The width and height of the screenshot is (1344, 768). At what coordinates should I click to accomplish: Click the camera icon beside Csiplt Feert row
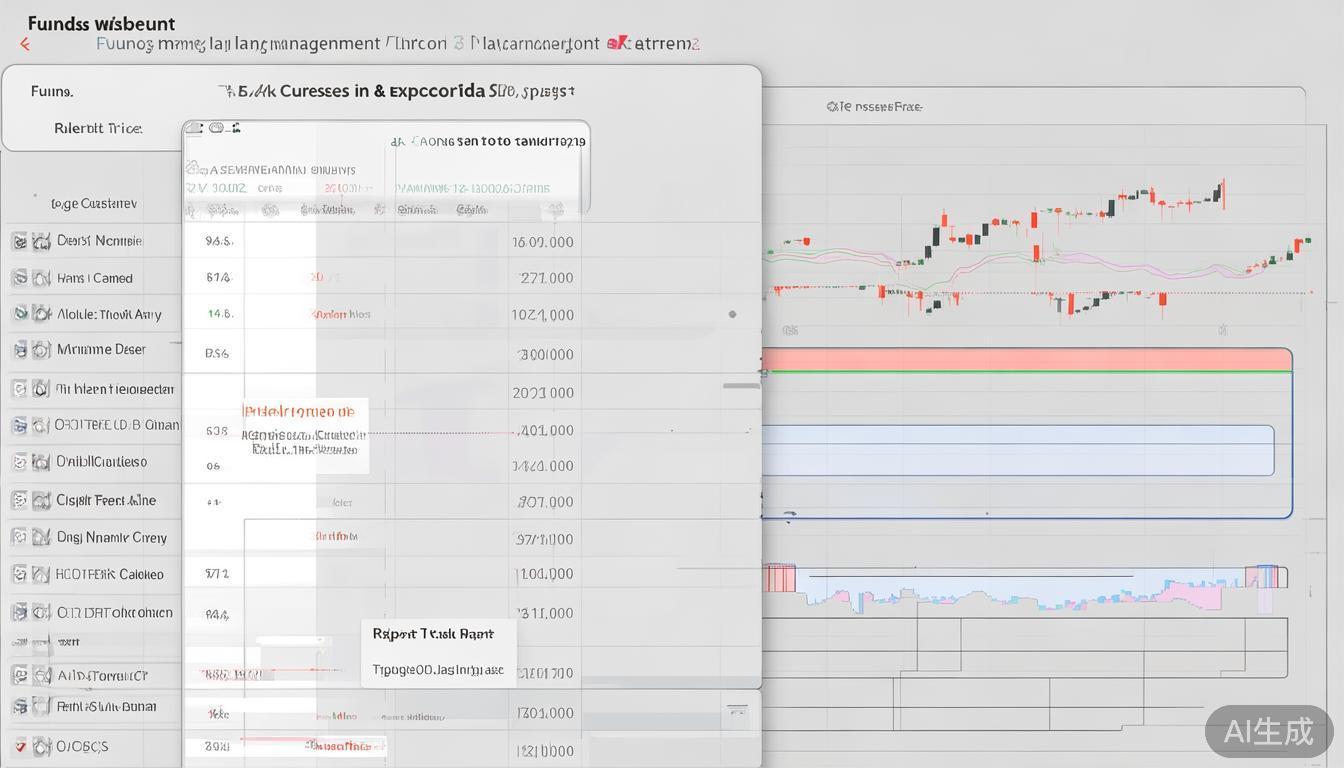[x=41, y=500]
